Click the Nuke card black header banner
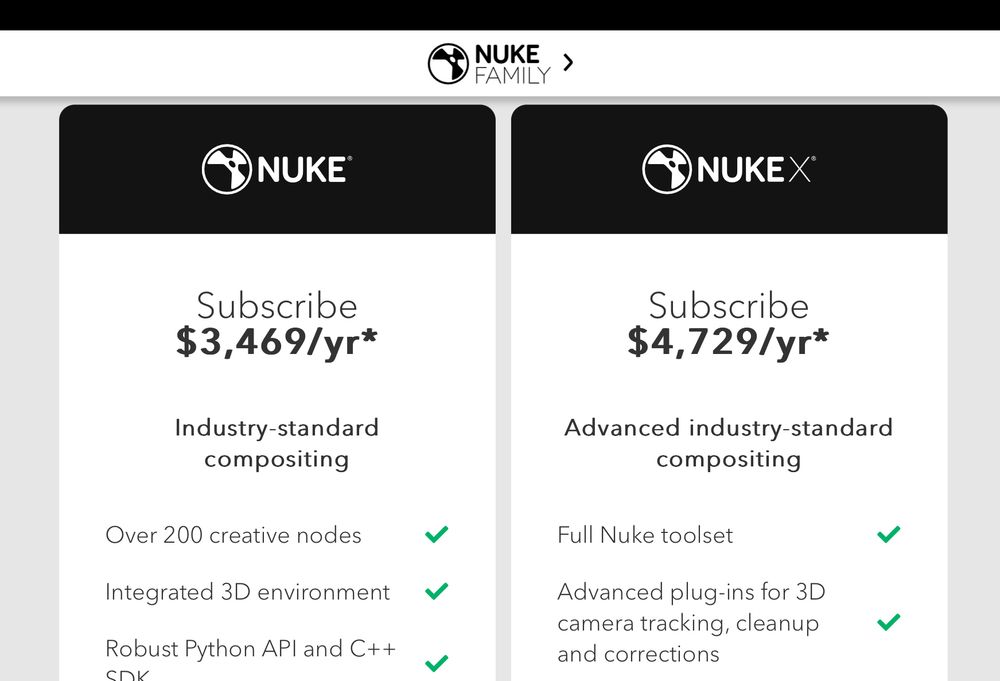 [x=277, y=169]
